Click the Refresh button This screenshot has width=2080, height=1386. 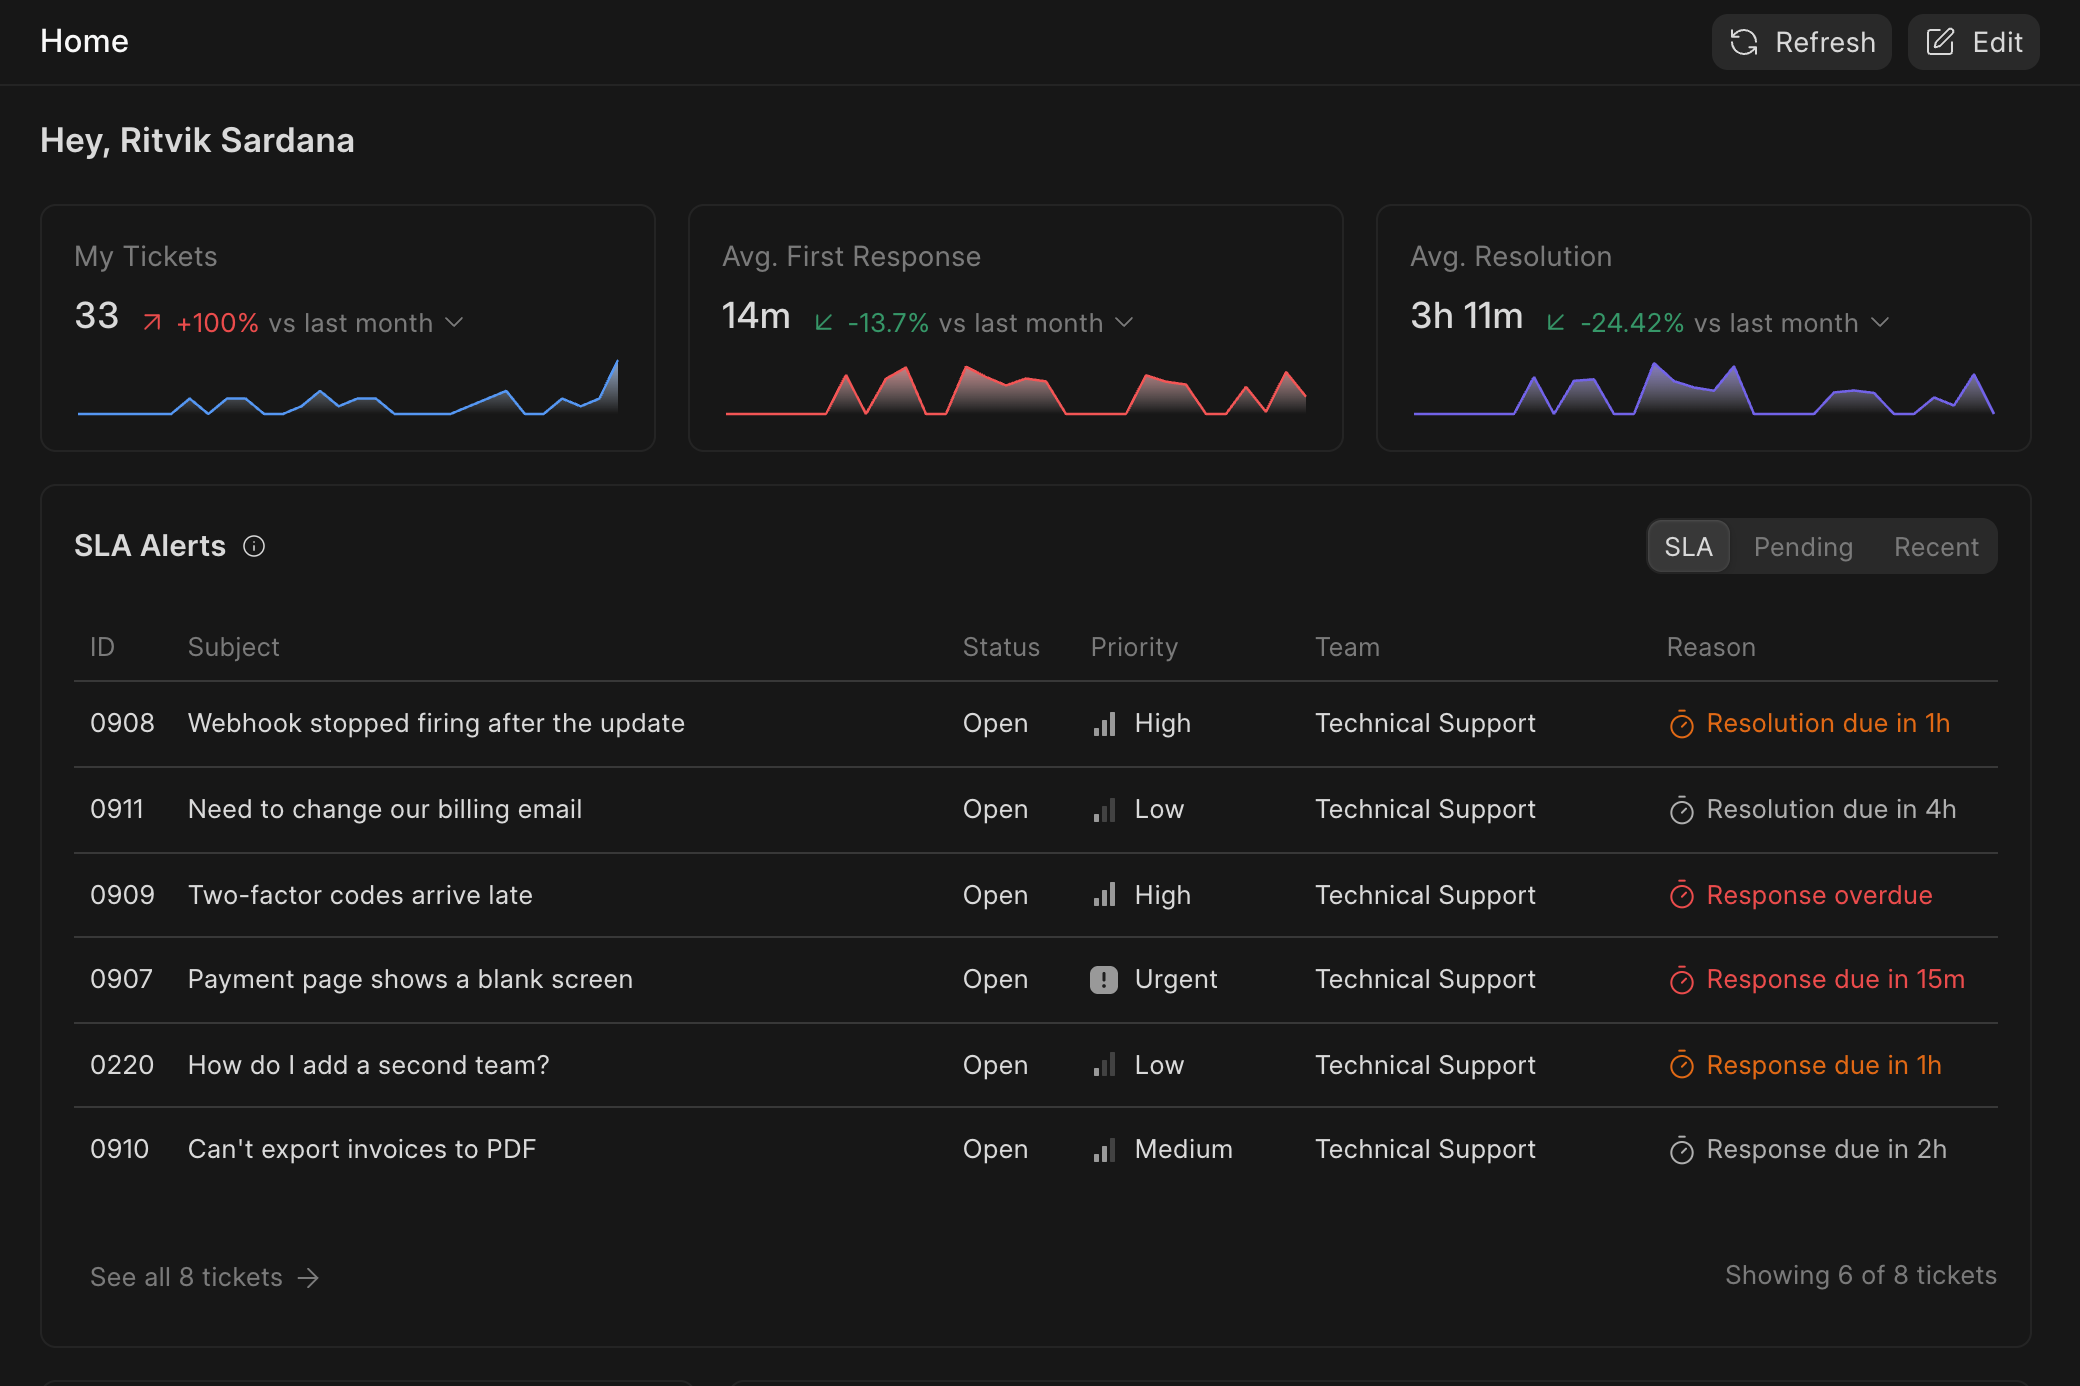tap(1801, 42)
